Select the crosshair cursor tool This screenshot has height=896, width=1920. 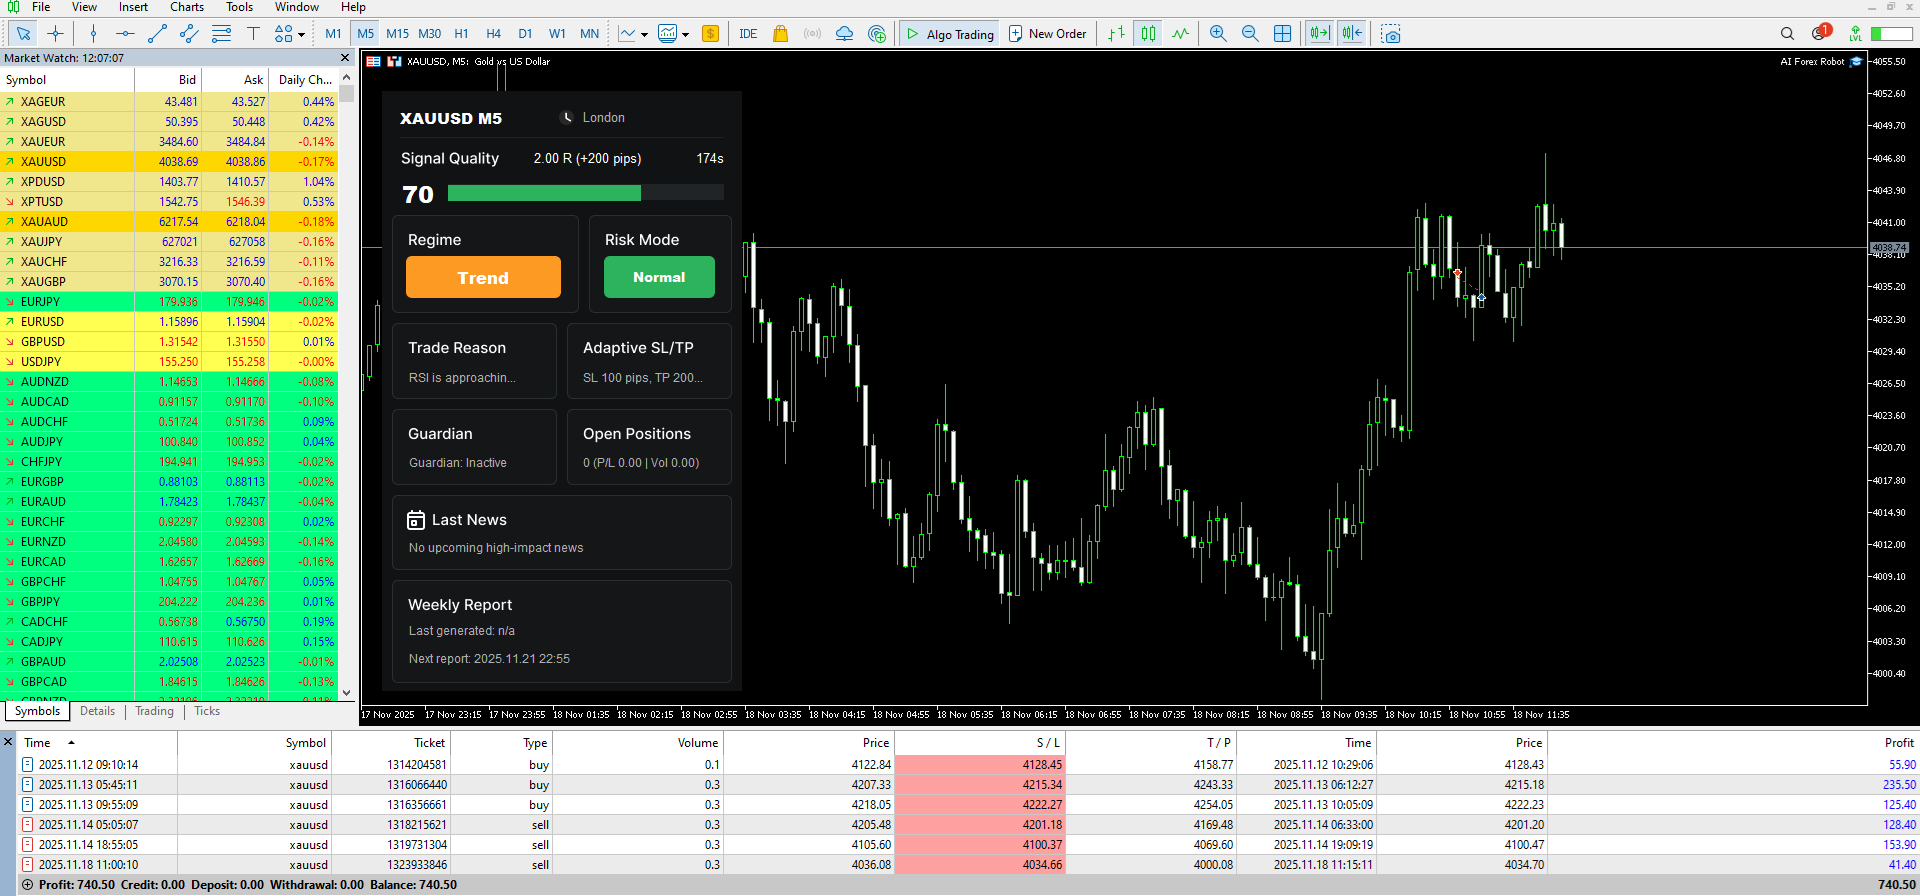[x=56, y=34]
